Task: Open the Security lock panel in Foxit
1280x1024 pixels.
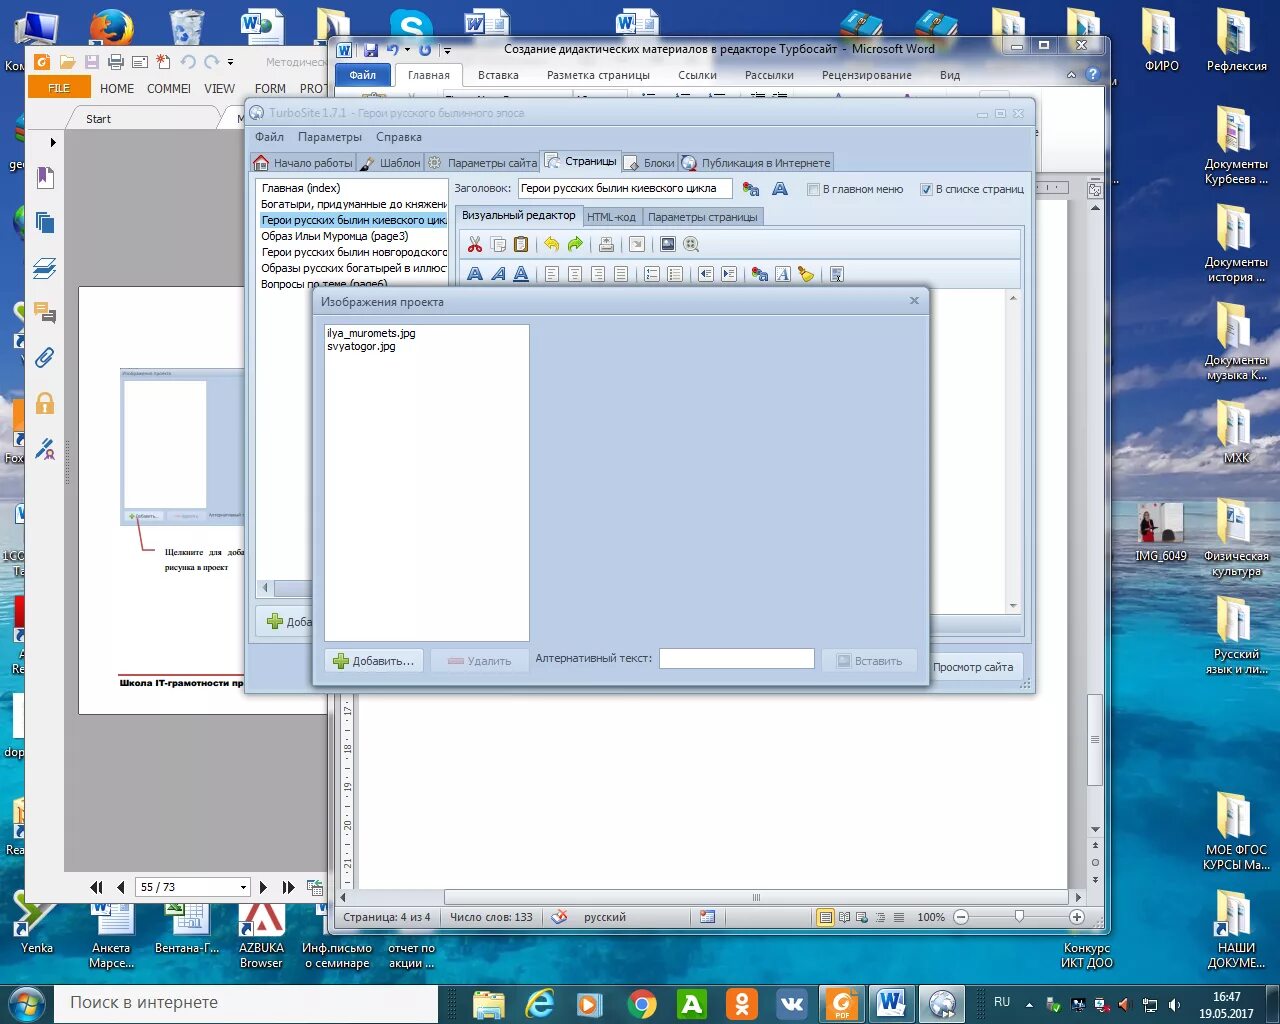Action: (x=45, y=403)
